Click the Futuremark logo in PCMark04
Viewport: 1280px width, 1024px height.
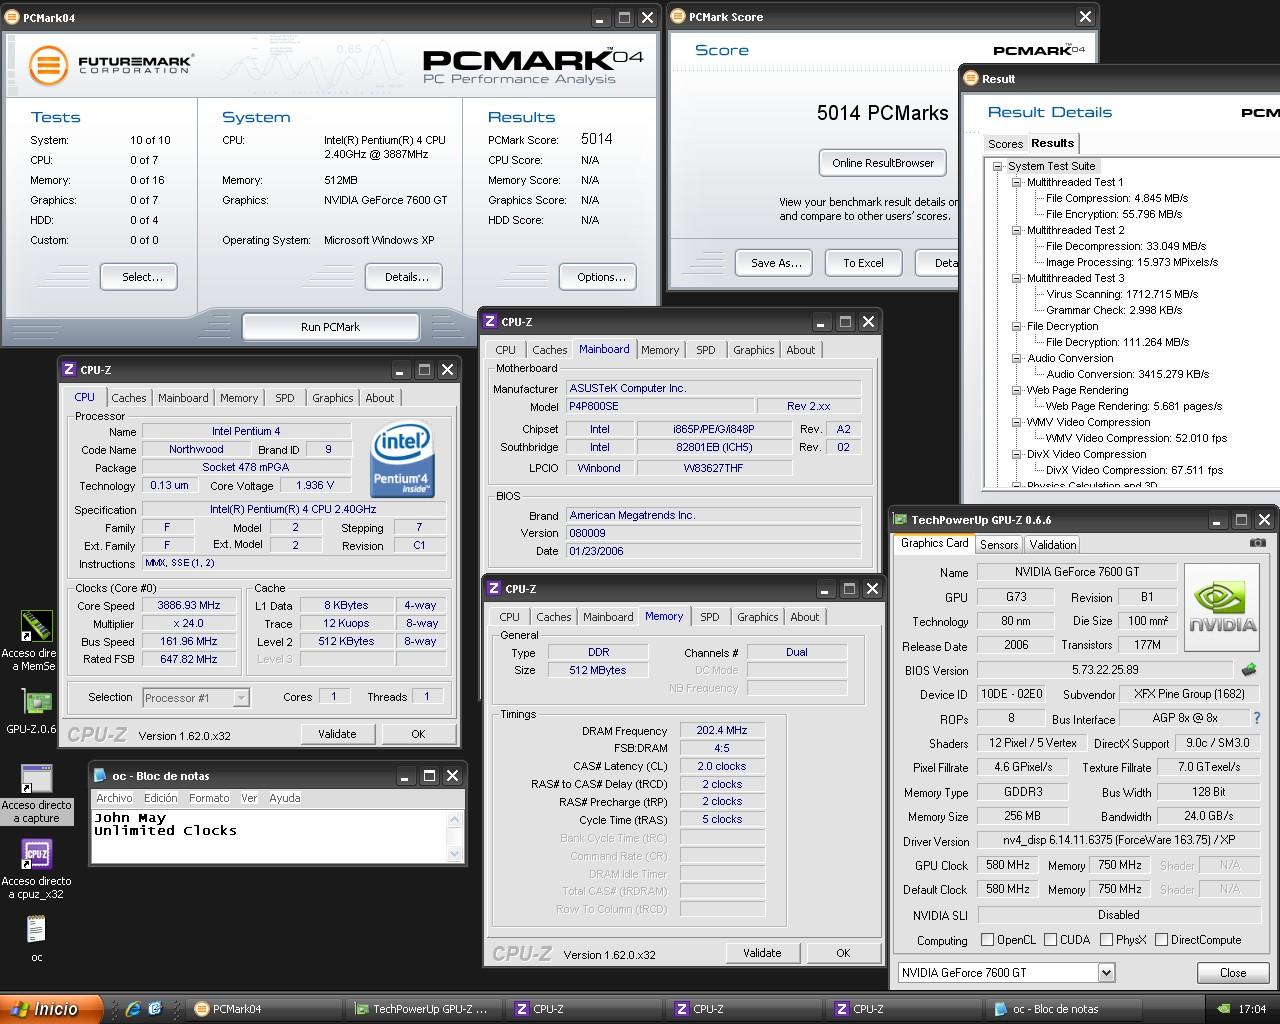110,65
